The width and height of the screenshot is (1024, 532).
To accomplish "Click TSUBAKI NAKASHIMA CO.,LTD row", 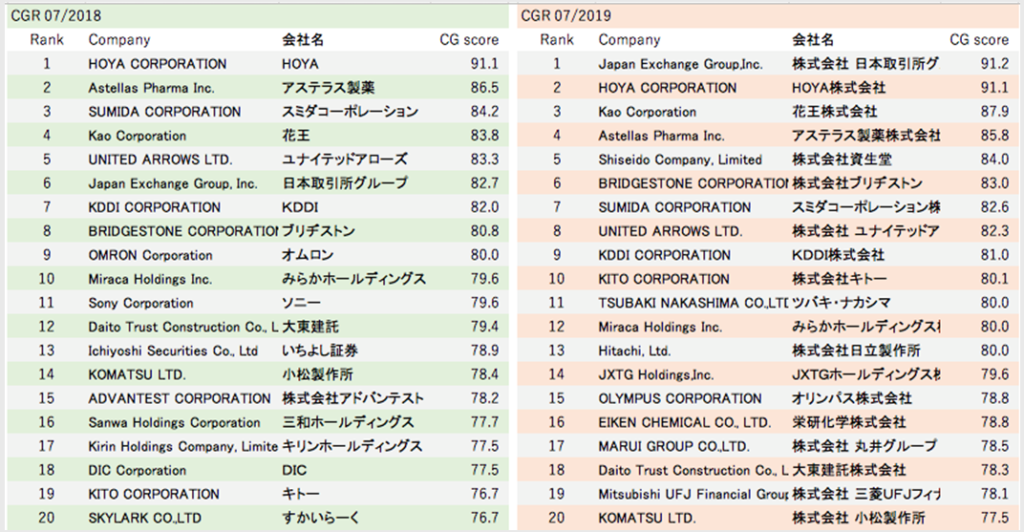I will (x=767, y=303).
